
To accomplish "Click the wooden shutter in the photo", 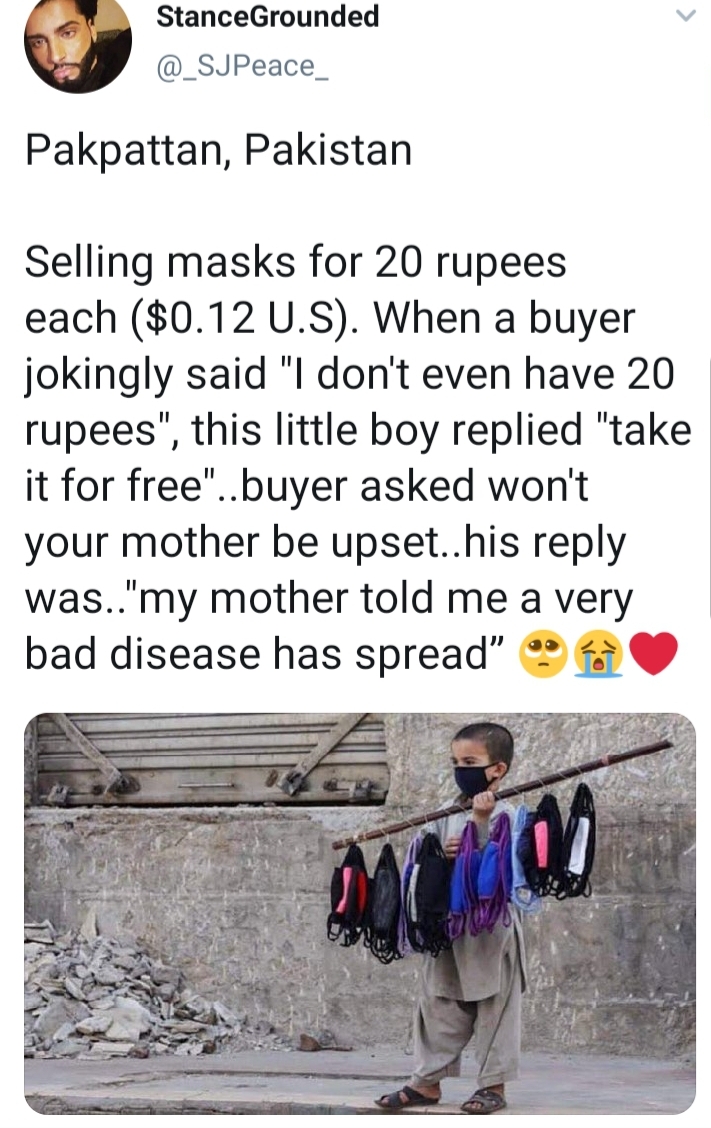I will tap(210, 760).
